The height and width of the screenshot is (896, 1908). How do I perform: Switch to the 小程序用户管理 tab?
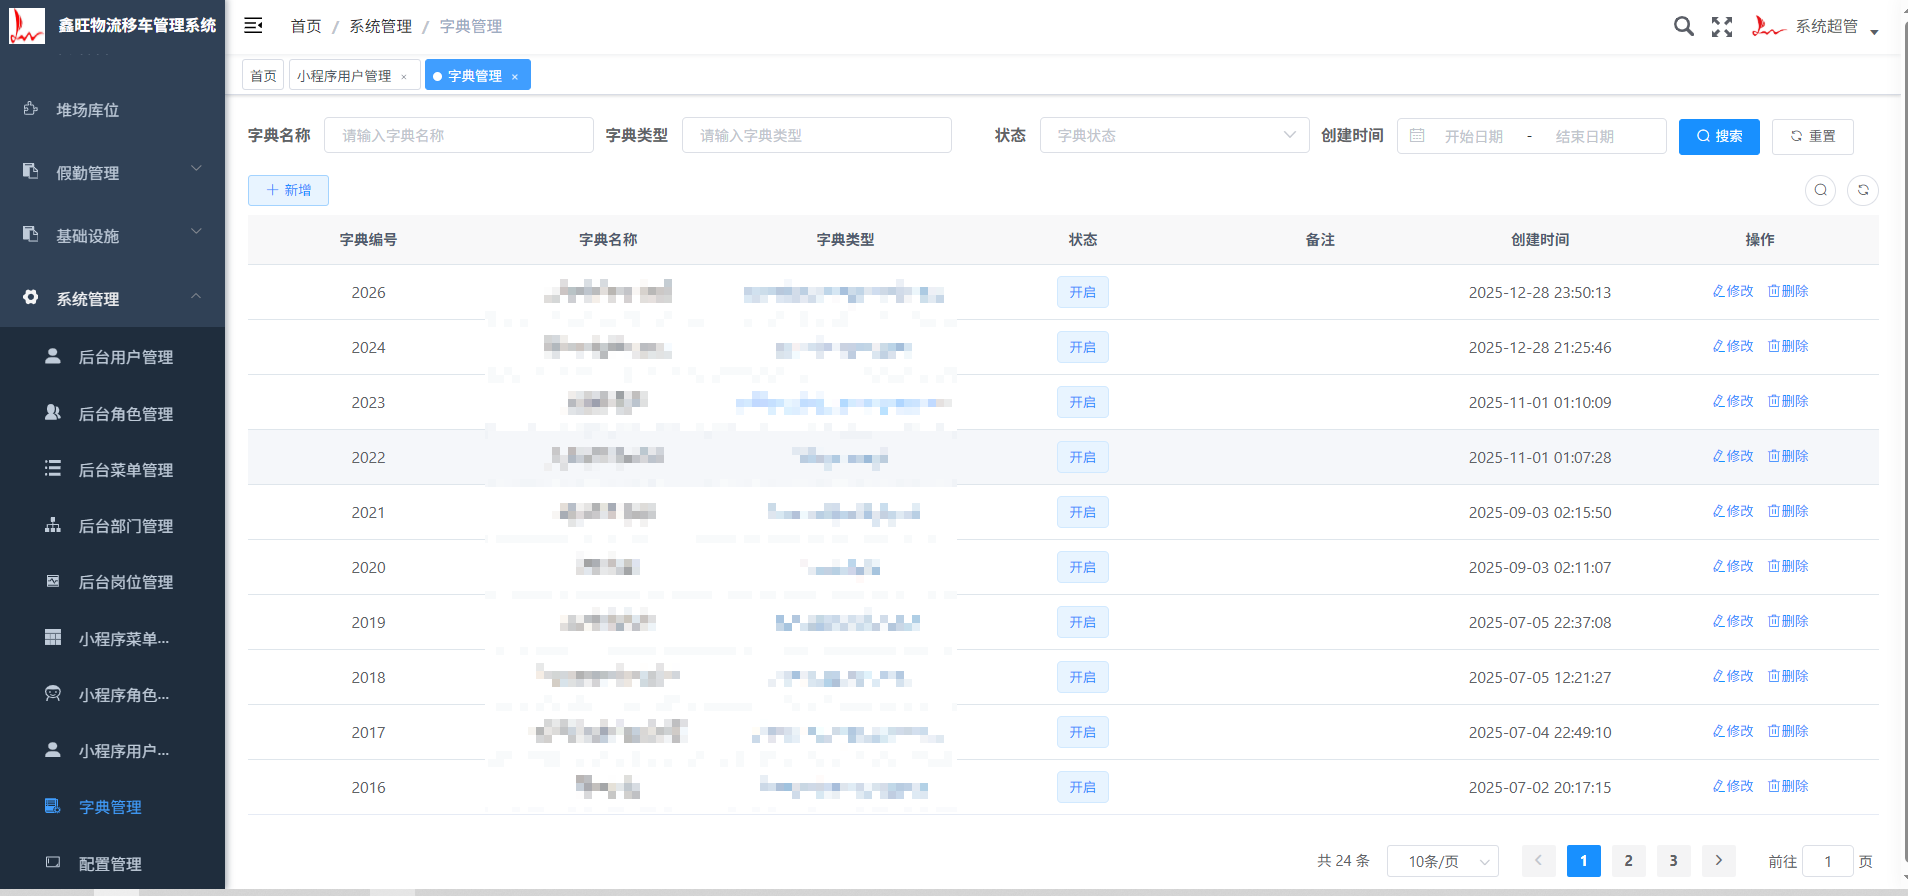344,76
